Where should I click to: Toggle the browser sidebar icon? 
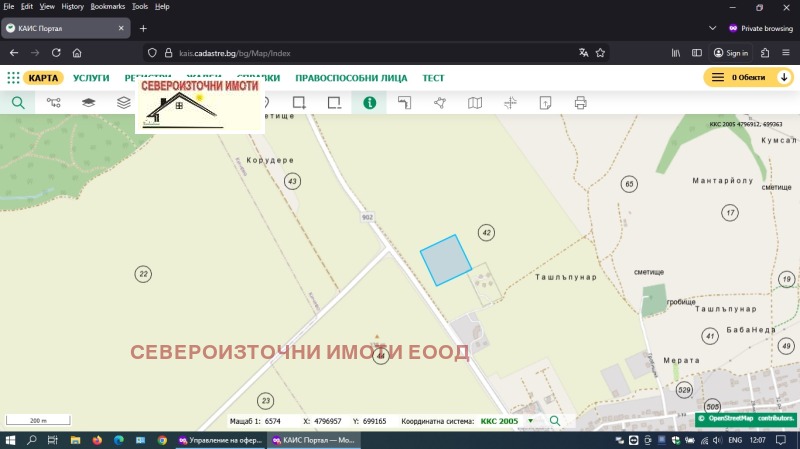696,53
